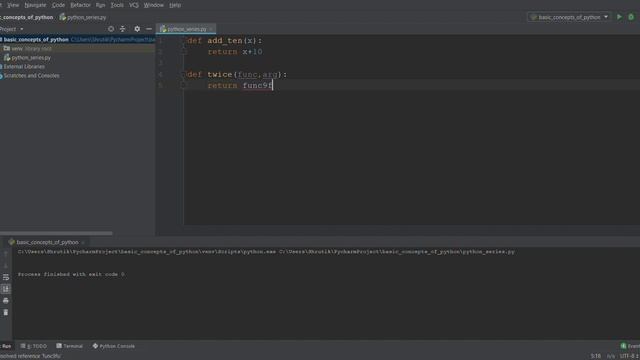Open the Navigate menu
Image resolution: width=640 pixels, height=360 pixels.
coord(35,5)
